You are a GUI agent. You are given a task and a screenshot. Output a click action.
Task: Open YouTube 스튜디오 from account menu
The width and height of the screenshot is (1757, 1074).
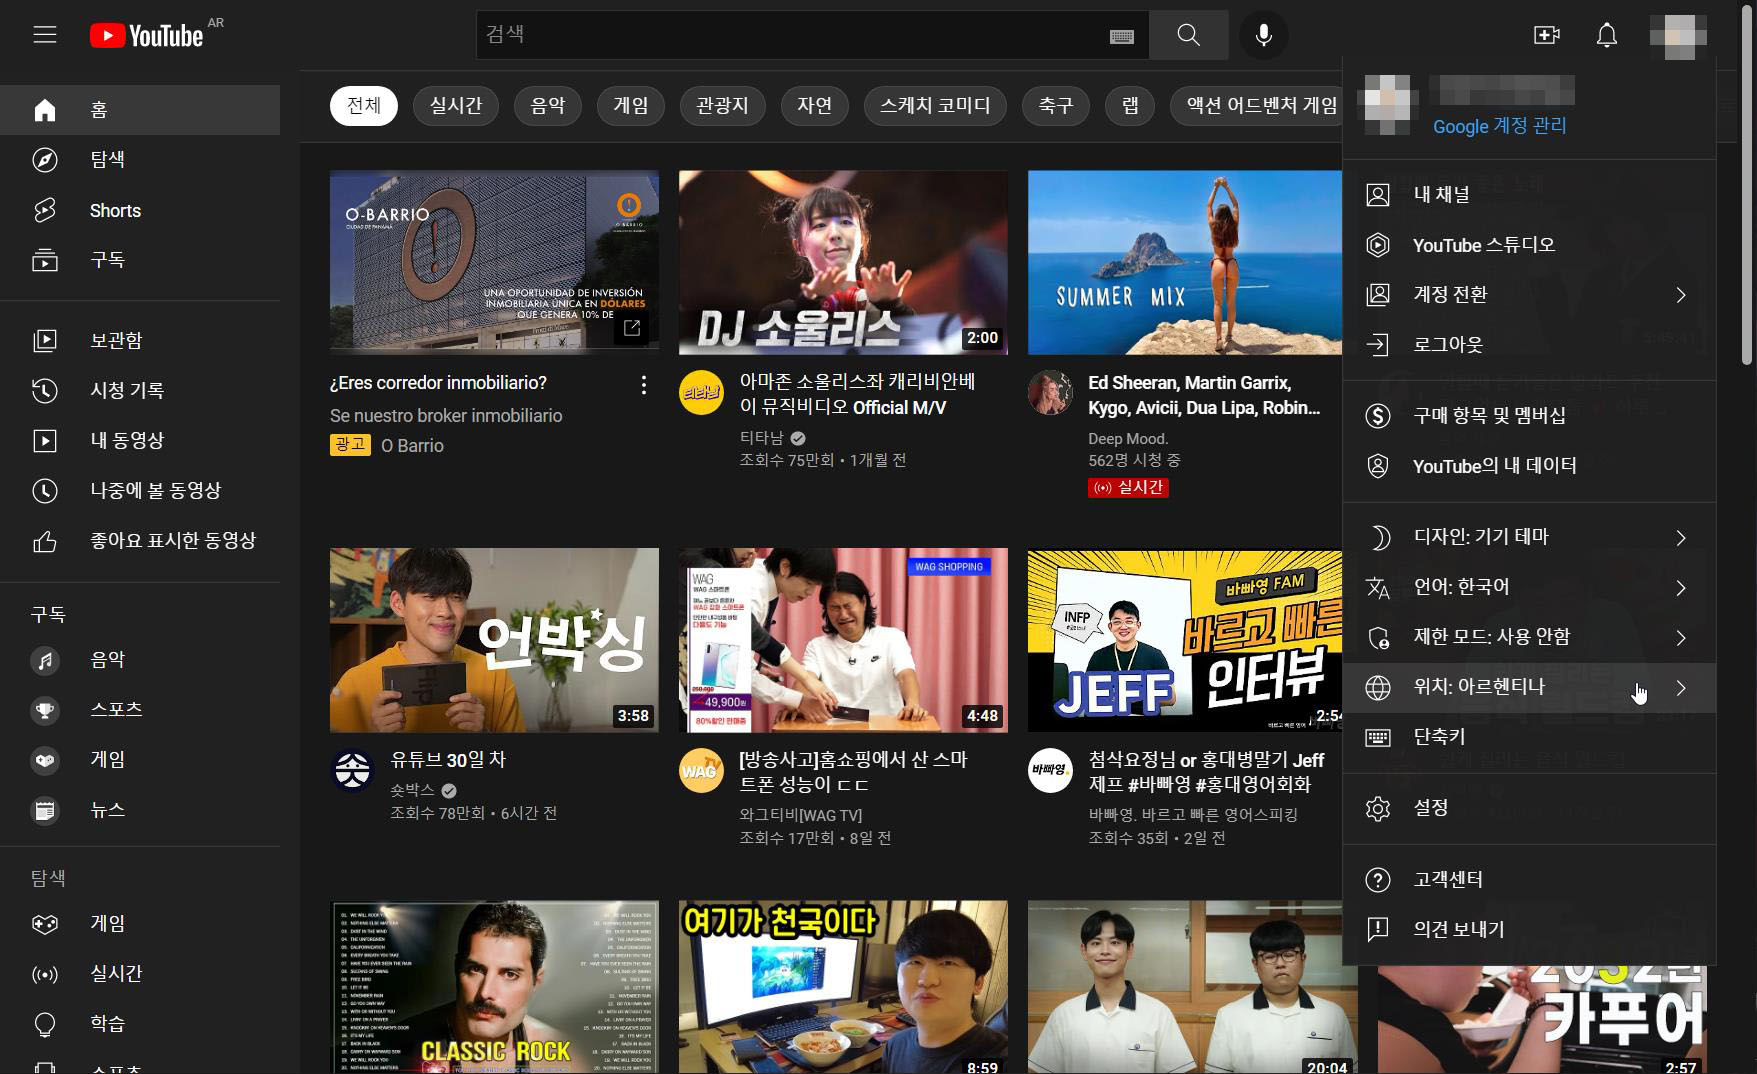[1529, 245]
